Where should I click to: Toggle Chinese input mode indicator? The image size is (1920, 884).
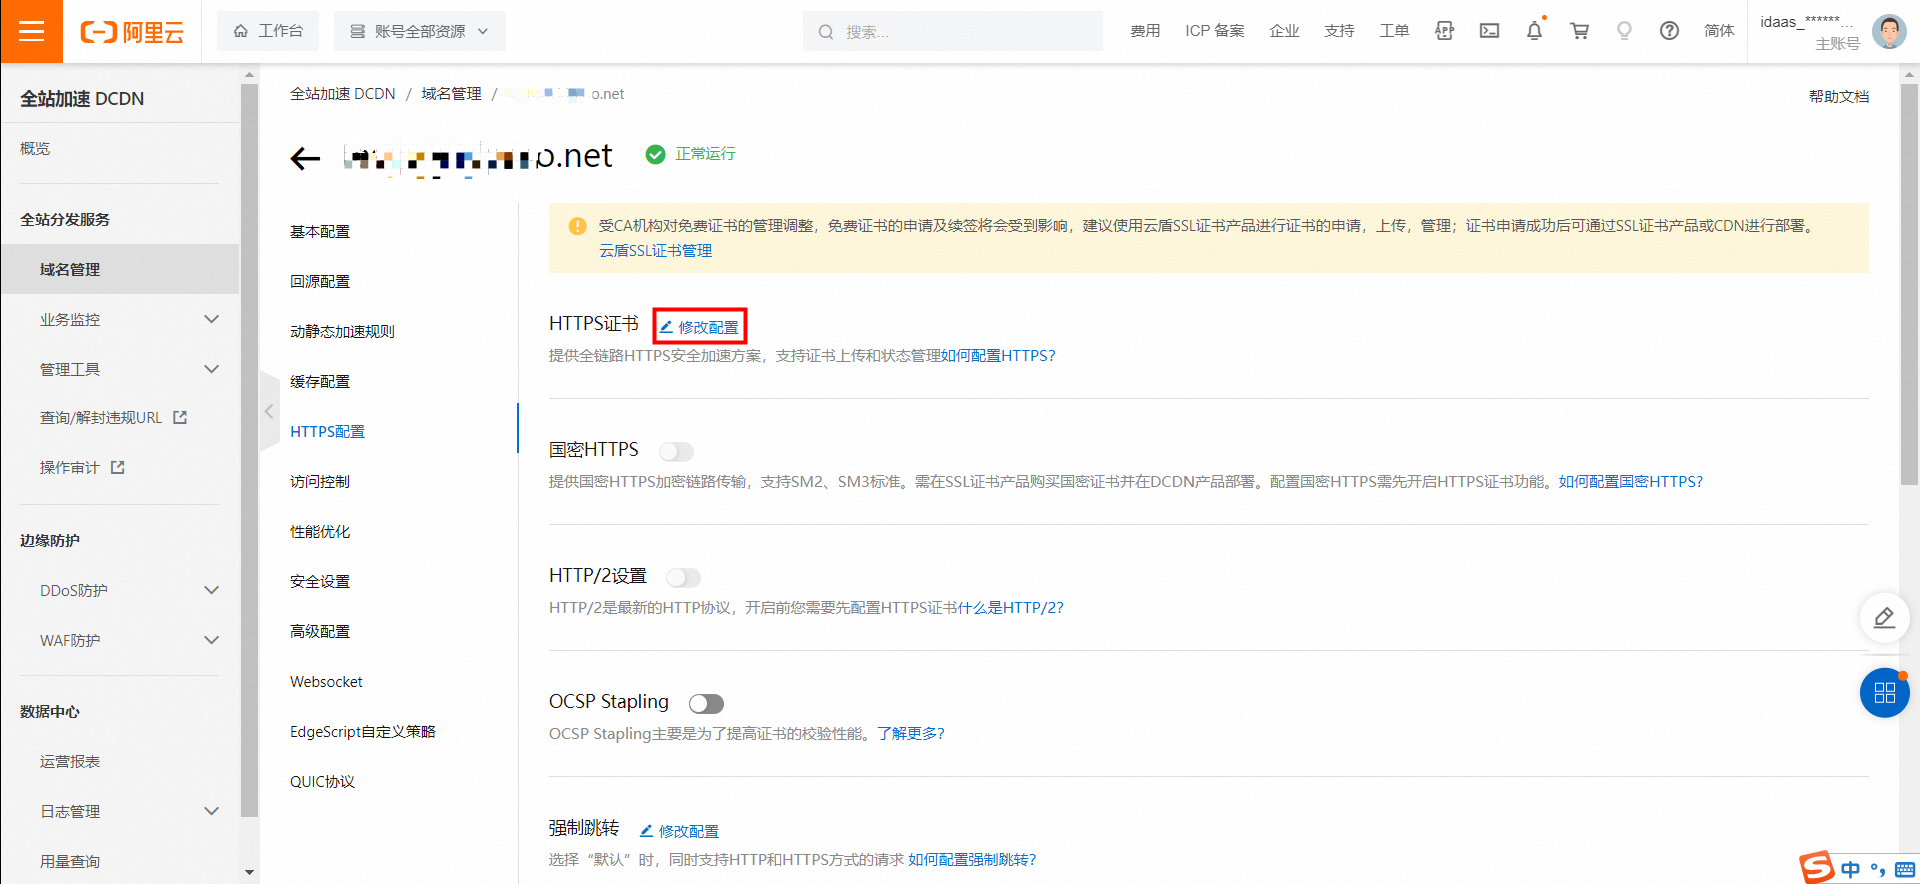(1851, 869)
